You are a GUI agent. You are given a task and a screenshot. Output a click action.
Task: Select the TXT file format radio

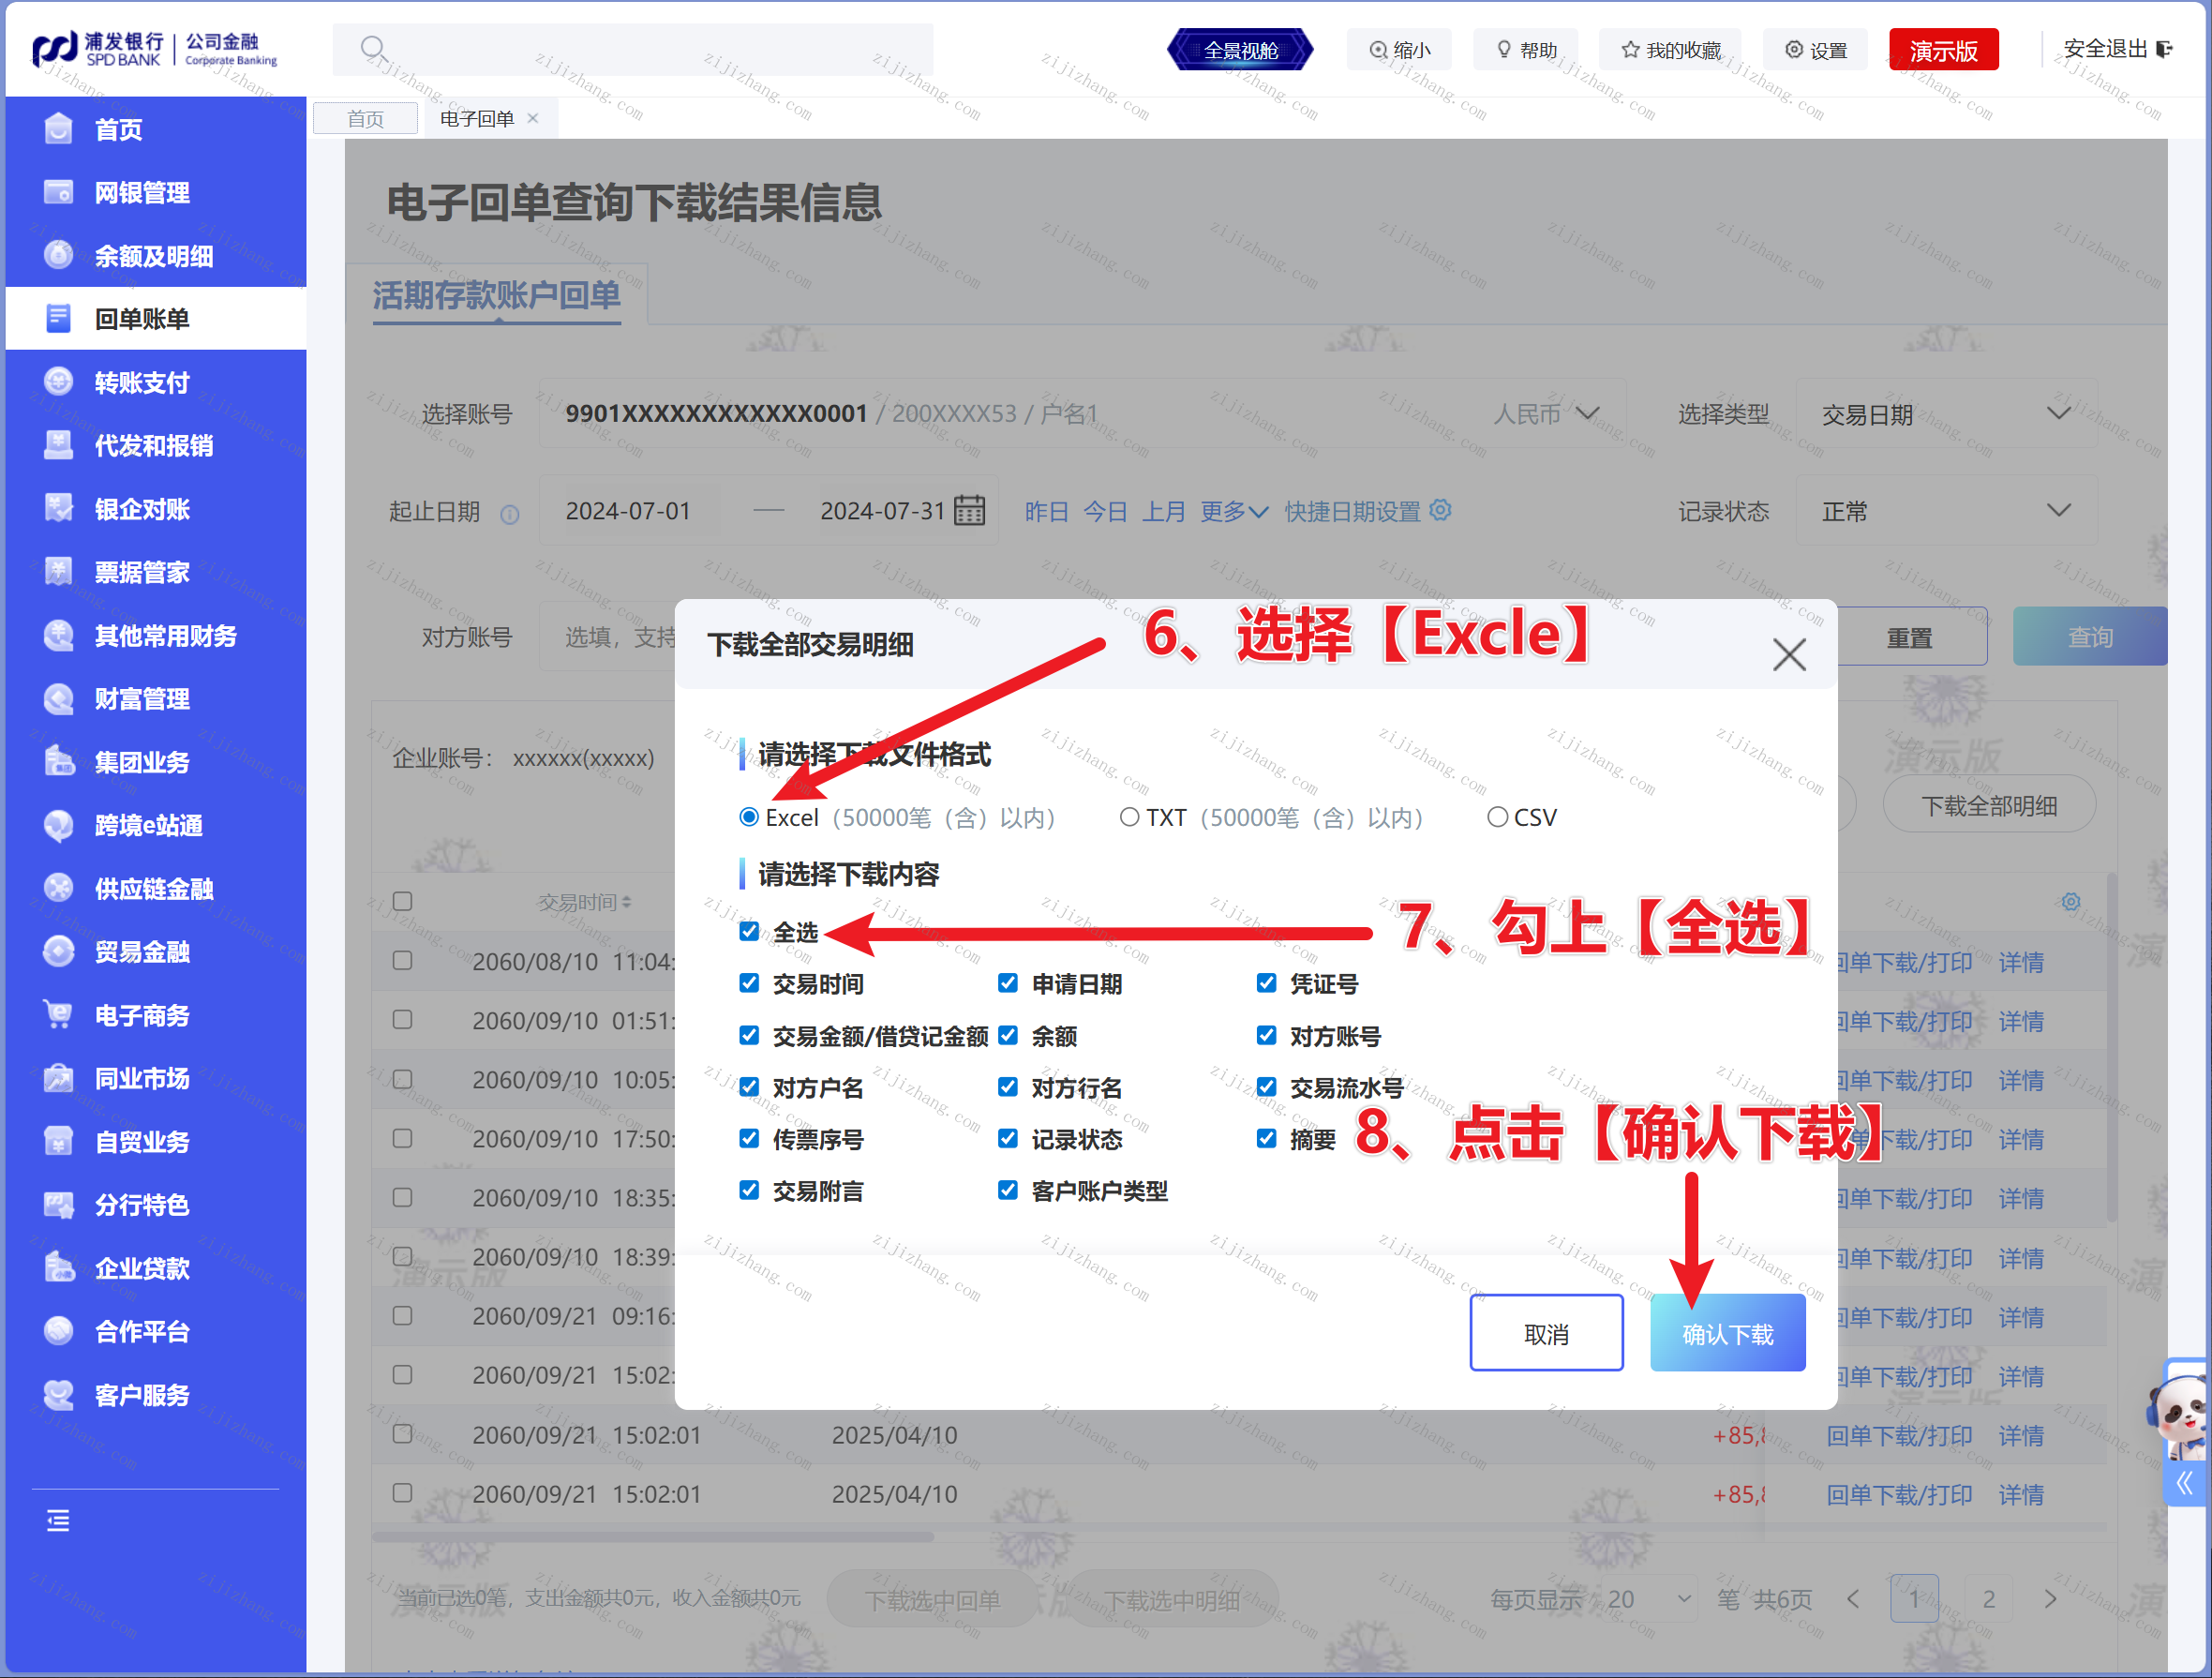coord(1129,817)
